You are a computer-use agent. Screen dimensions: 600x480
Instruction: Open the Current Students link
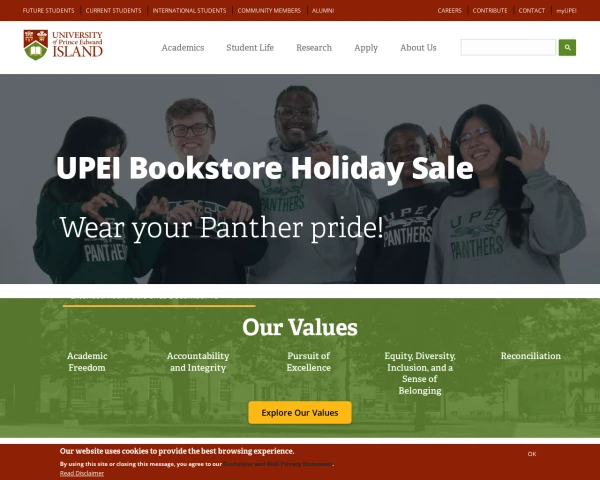point(113,10)
